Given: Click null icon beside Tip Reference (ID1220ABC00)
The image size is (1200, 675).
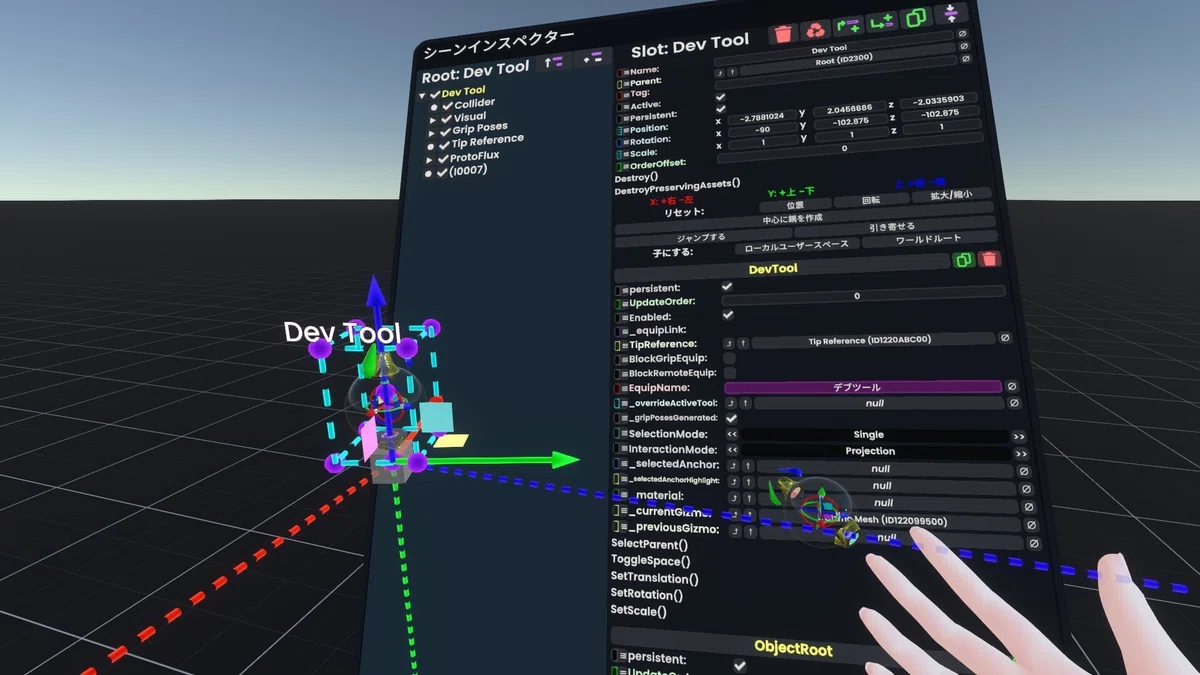Looking at the screenshot, I should point(1005,338).
